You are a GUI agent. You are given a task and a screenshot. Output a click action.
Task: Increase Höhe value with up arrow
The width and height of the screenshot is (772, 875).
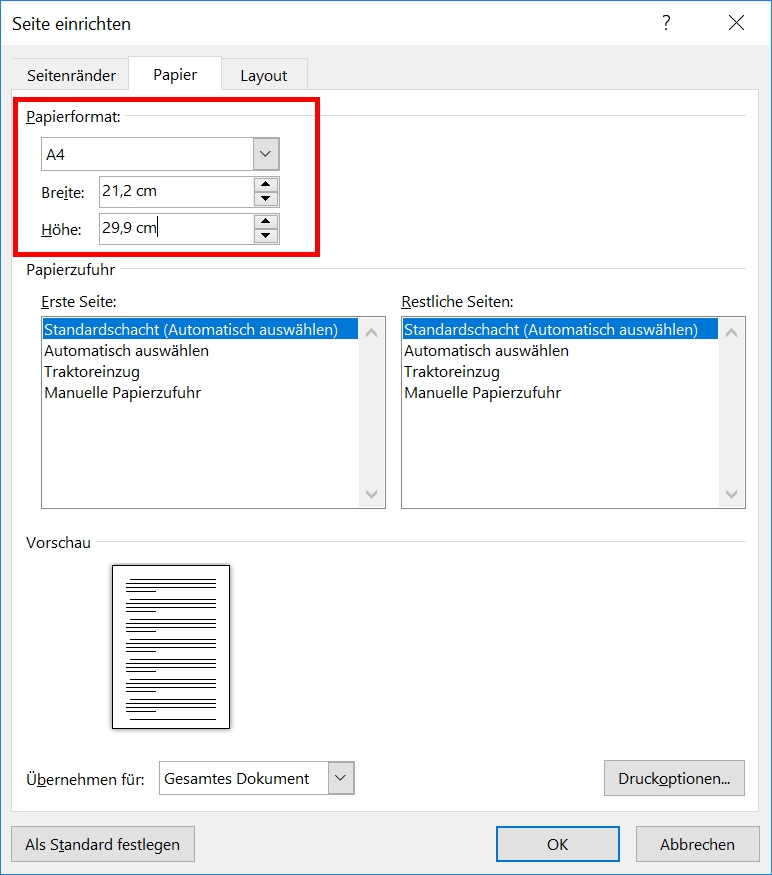[x=265, y=221]
